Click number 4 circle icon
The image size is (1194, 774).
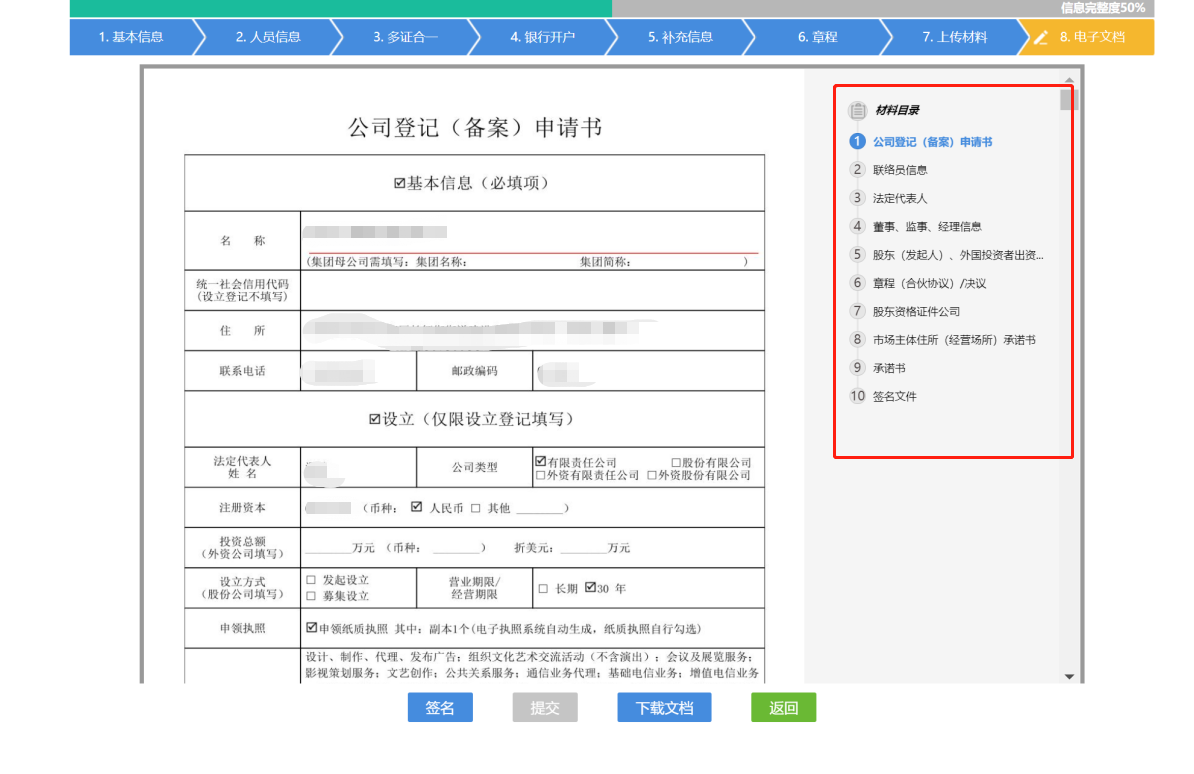857,226
